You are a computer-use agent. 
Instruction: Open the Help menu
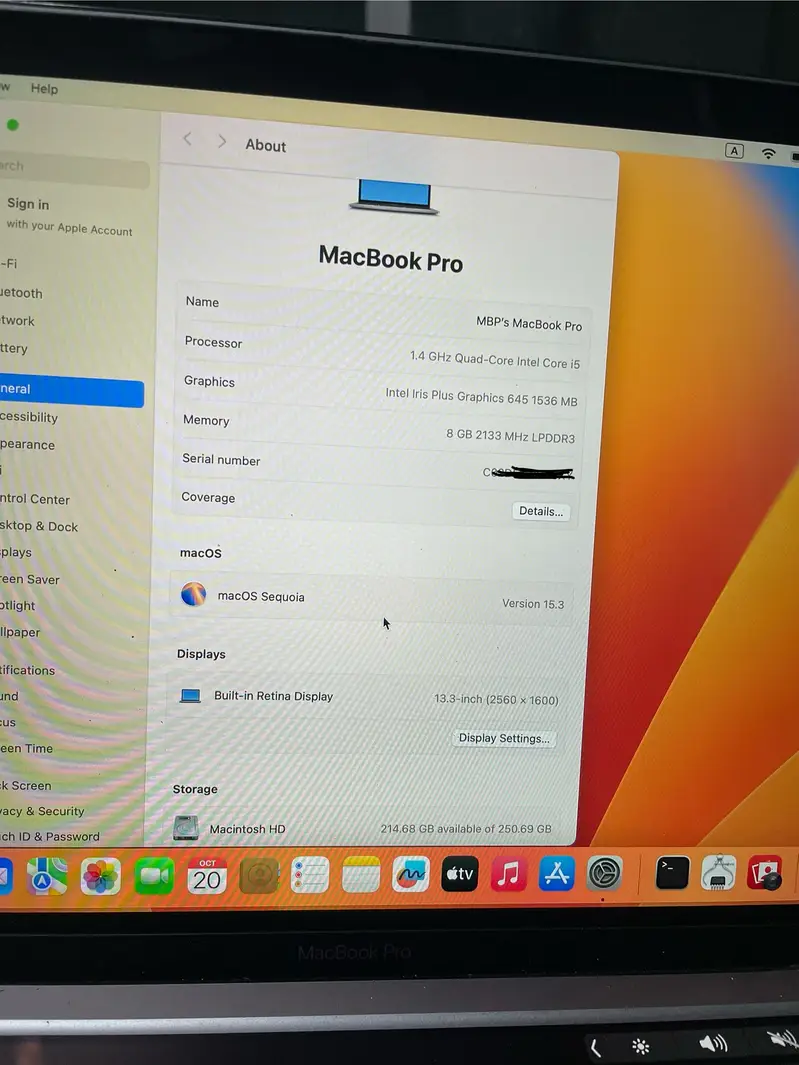pos(44,88)
